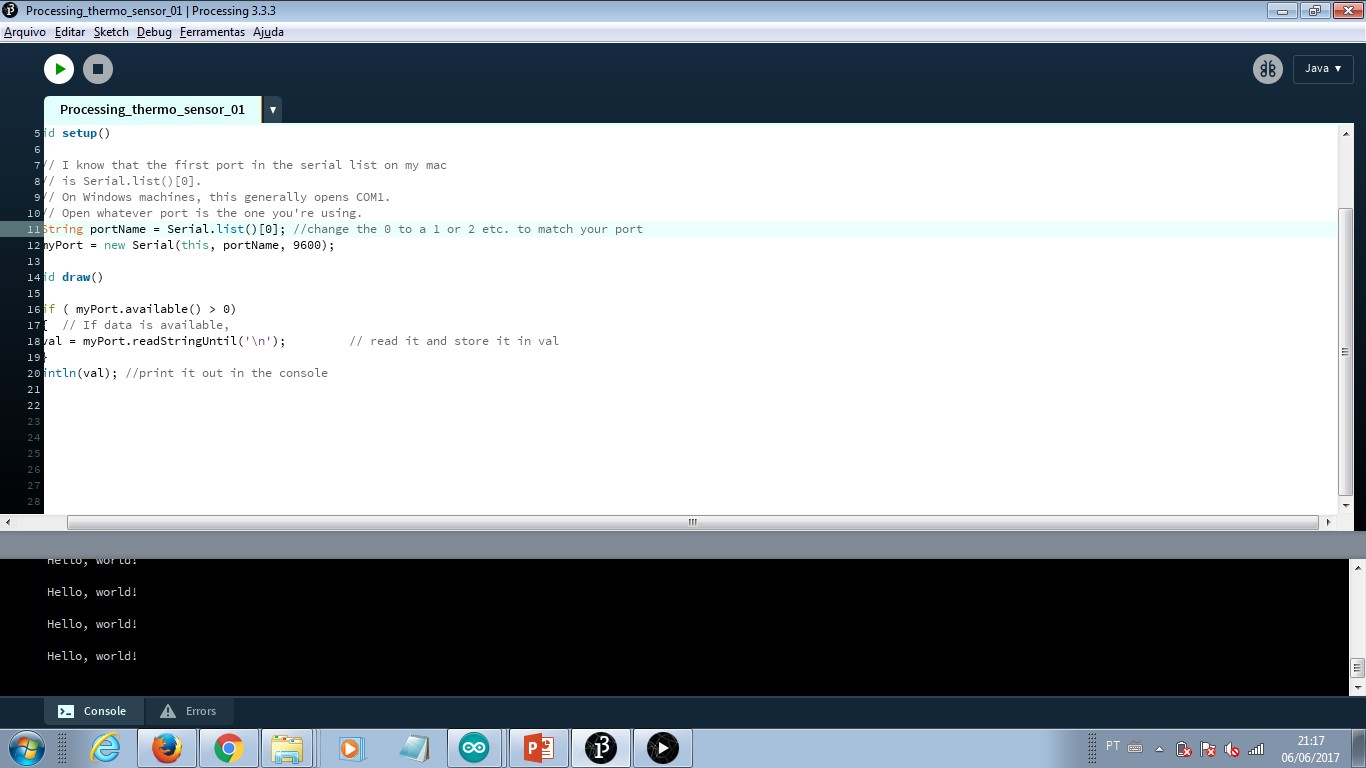
Task: Switch to PowerPoint in the taskbar
Action: (x=538, y=748)
